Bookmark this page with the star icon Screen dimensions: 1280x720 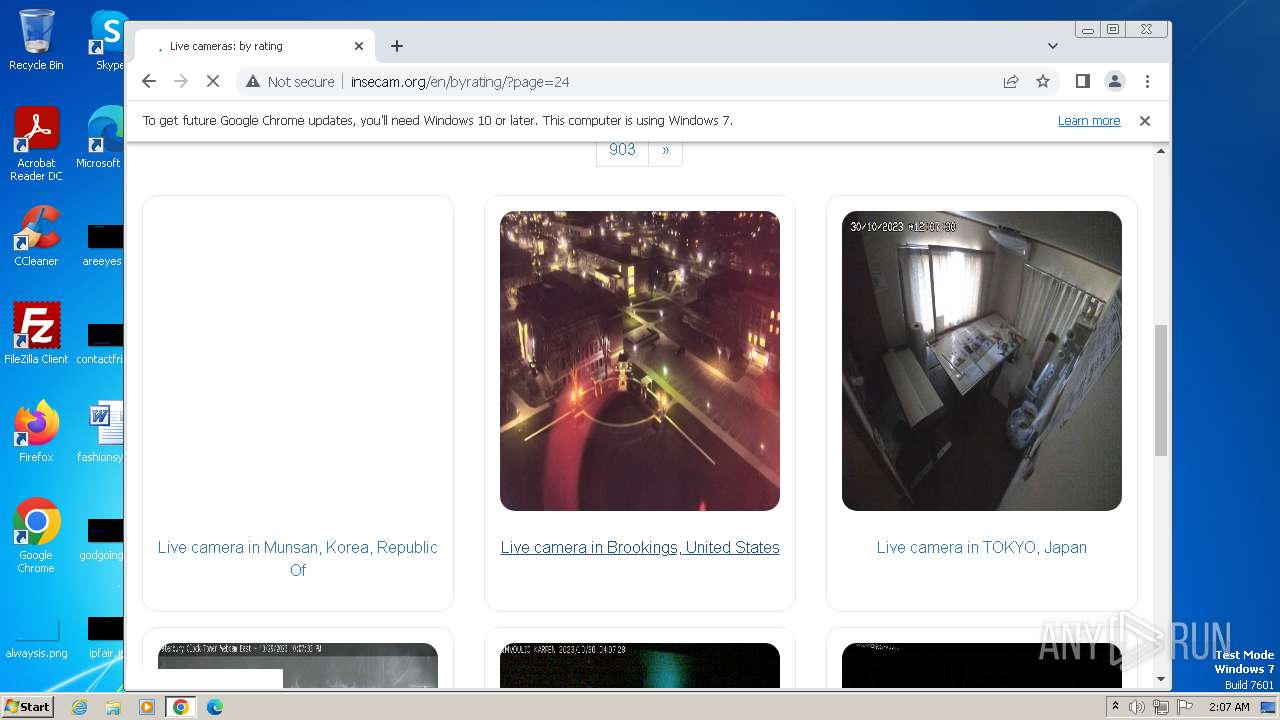tap(1043, 82)
